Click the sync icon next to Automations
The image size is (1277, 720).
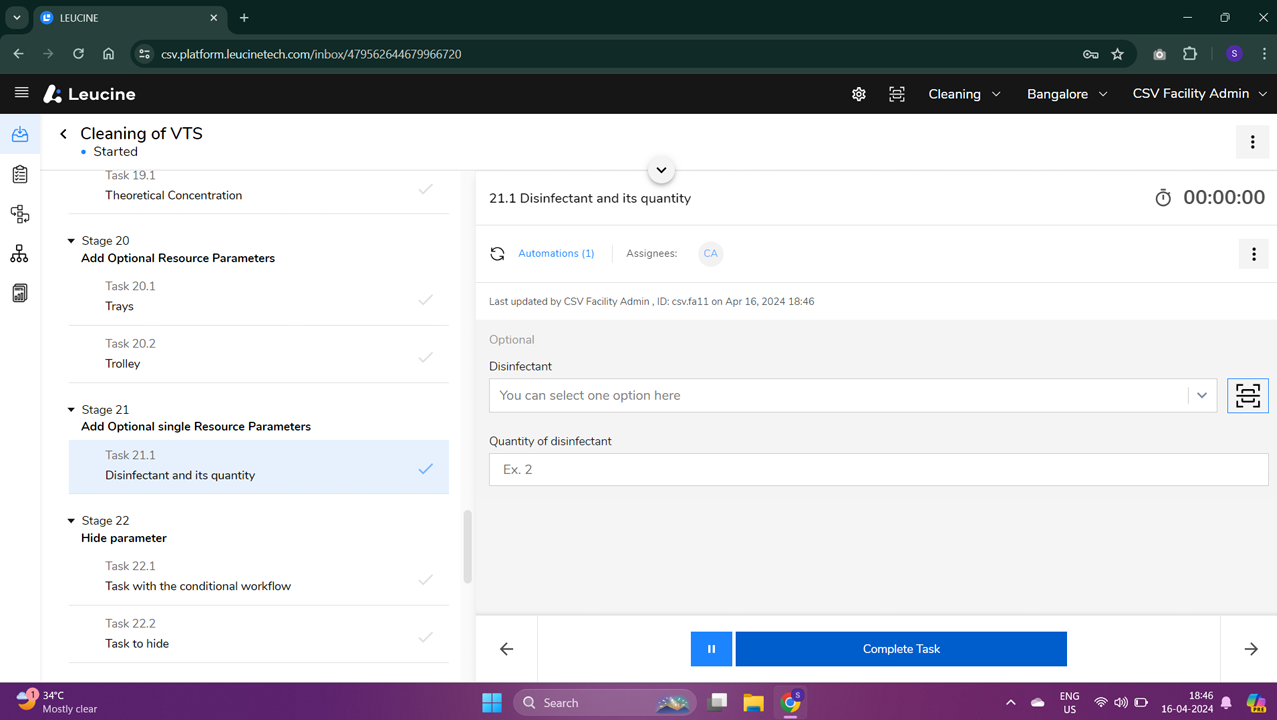(497, 253)
